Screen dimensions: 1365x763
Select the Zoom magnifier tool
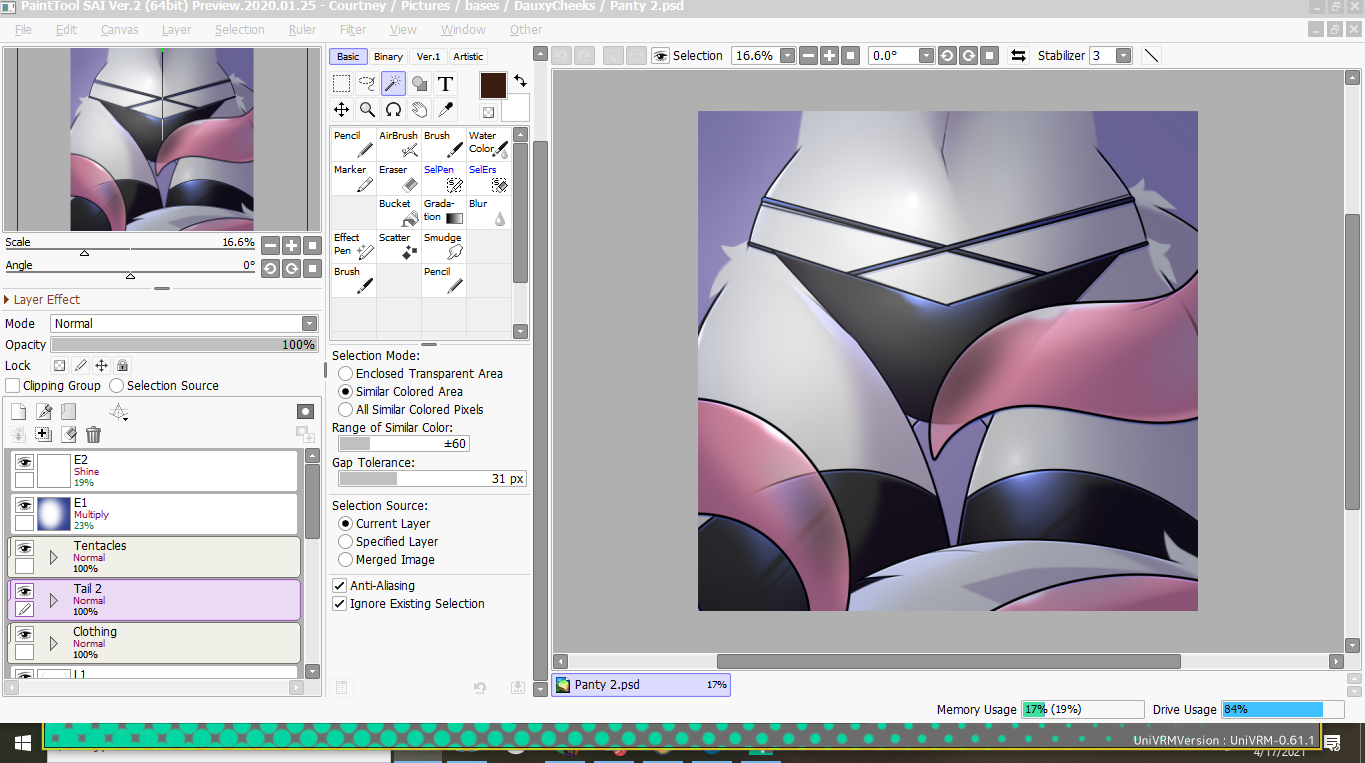(367, 110)
